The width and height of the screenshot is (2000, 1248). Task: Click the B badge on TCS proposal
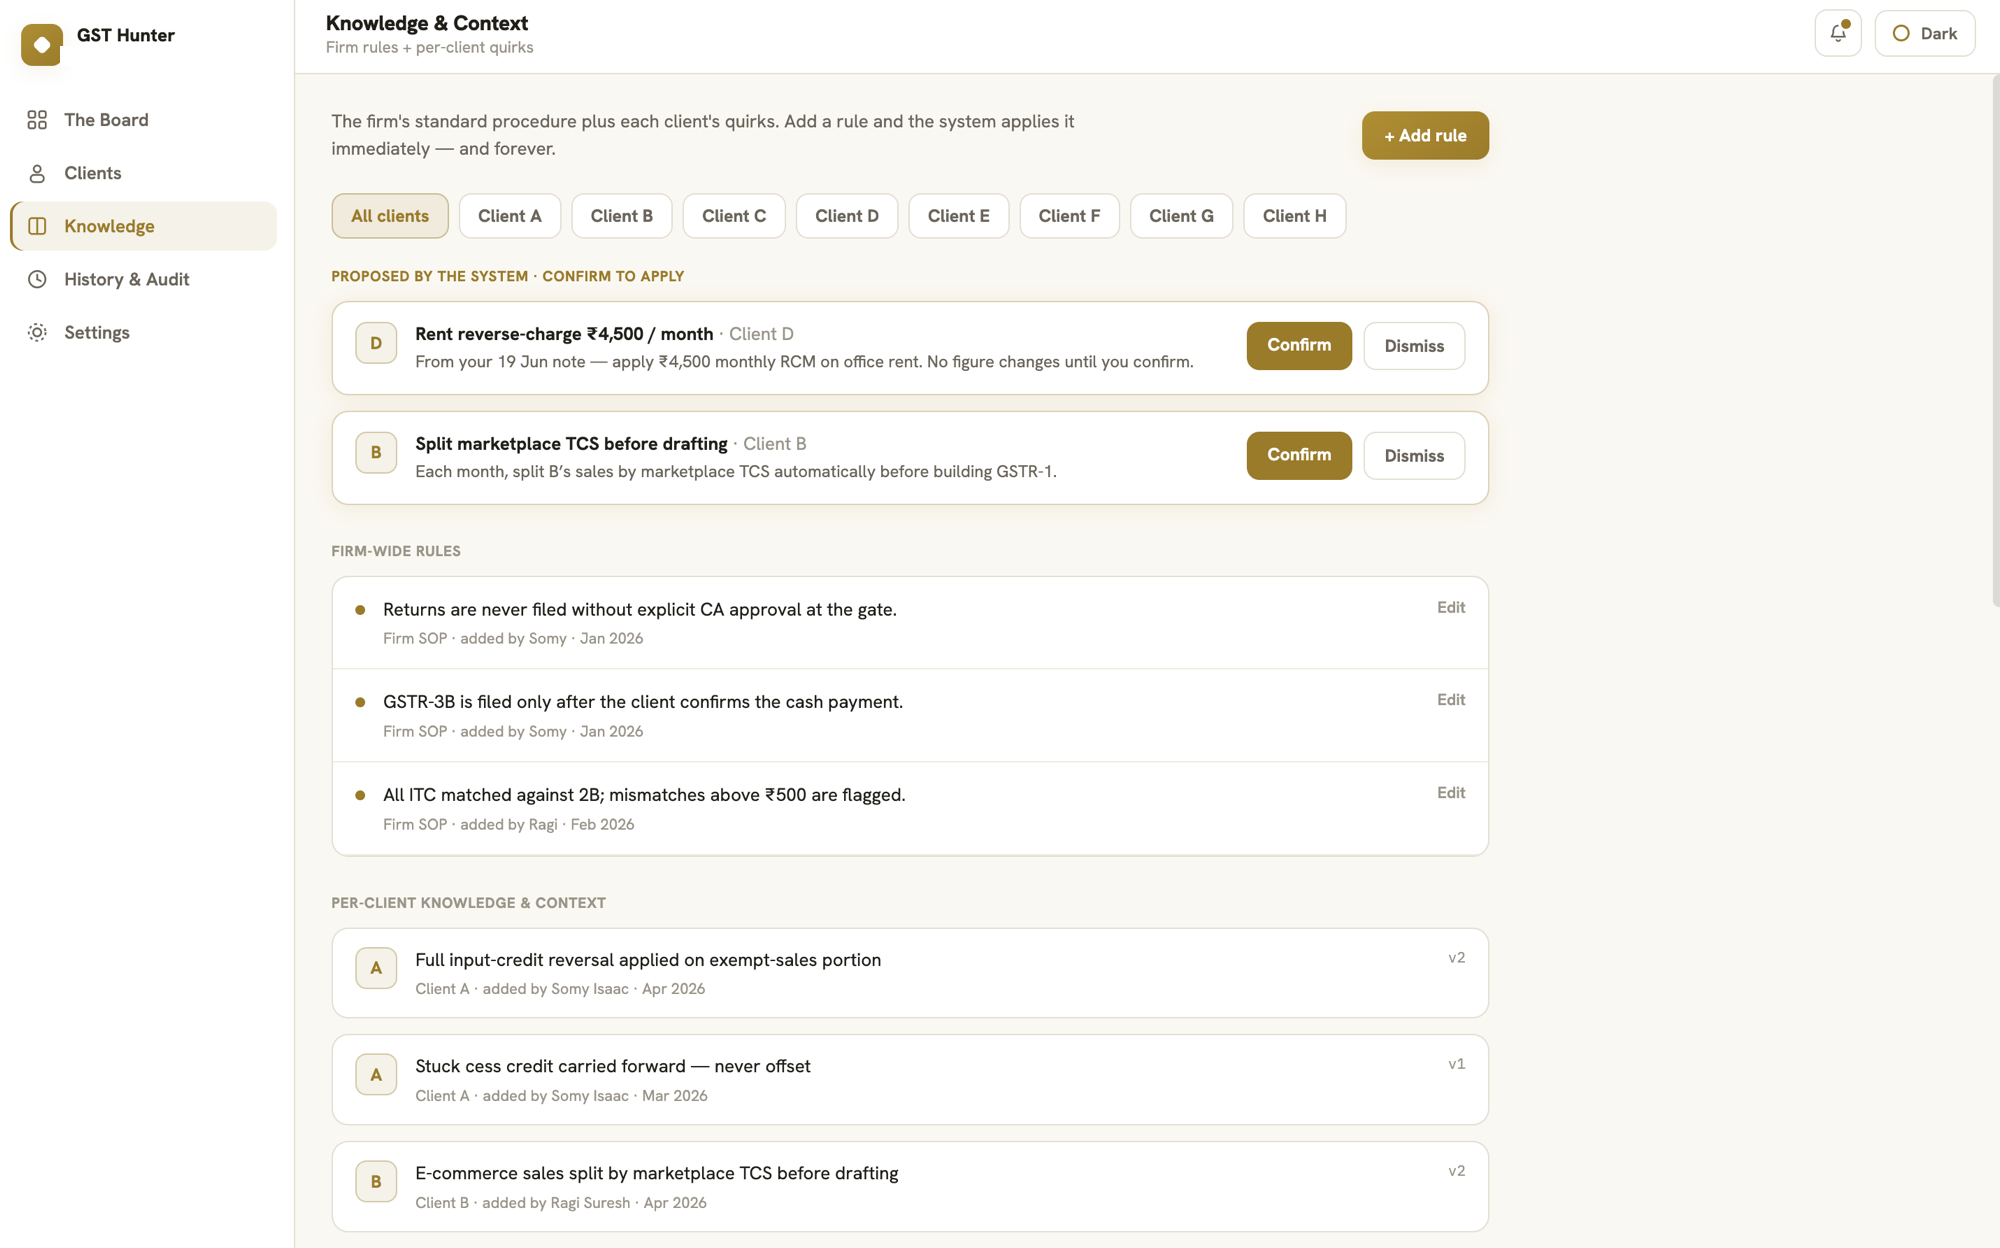pyautogui.click(x=376, y=453)
